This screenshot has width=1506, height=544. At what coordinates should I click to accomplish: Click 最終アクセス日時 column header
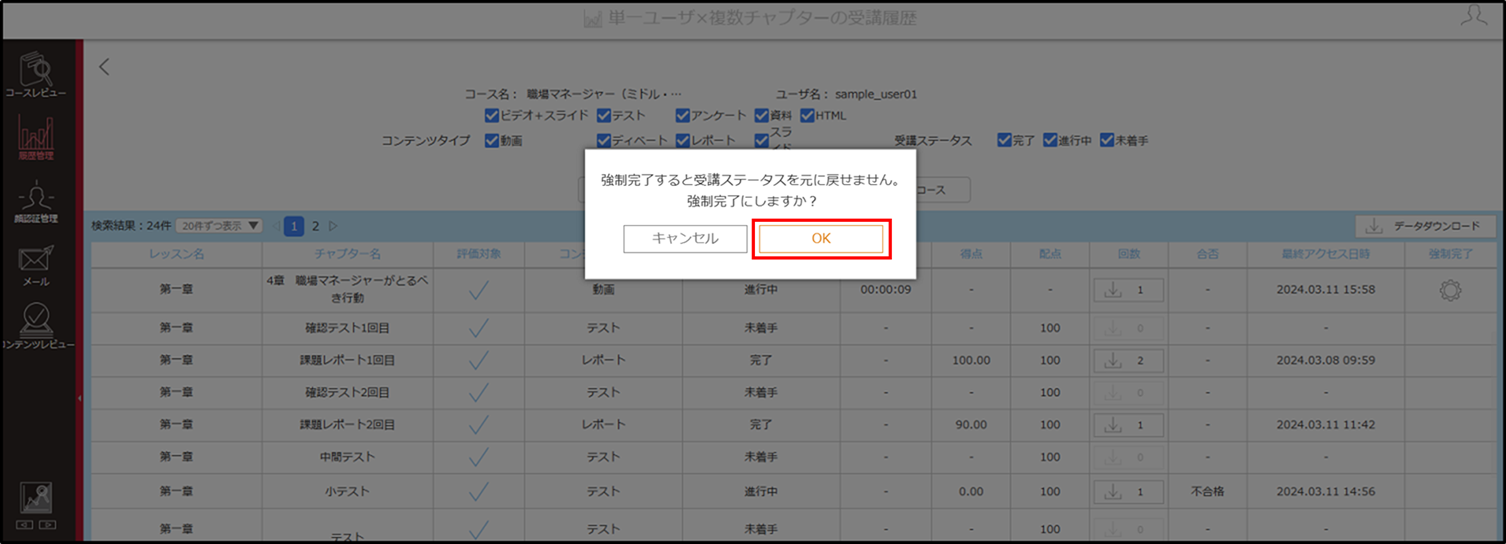coord(1326,254)
